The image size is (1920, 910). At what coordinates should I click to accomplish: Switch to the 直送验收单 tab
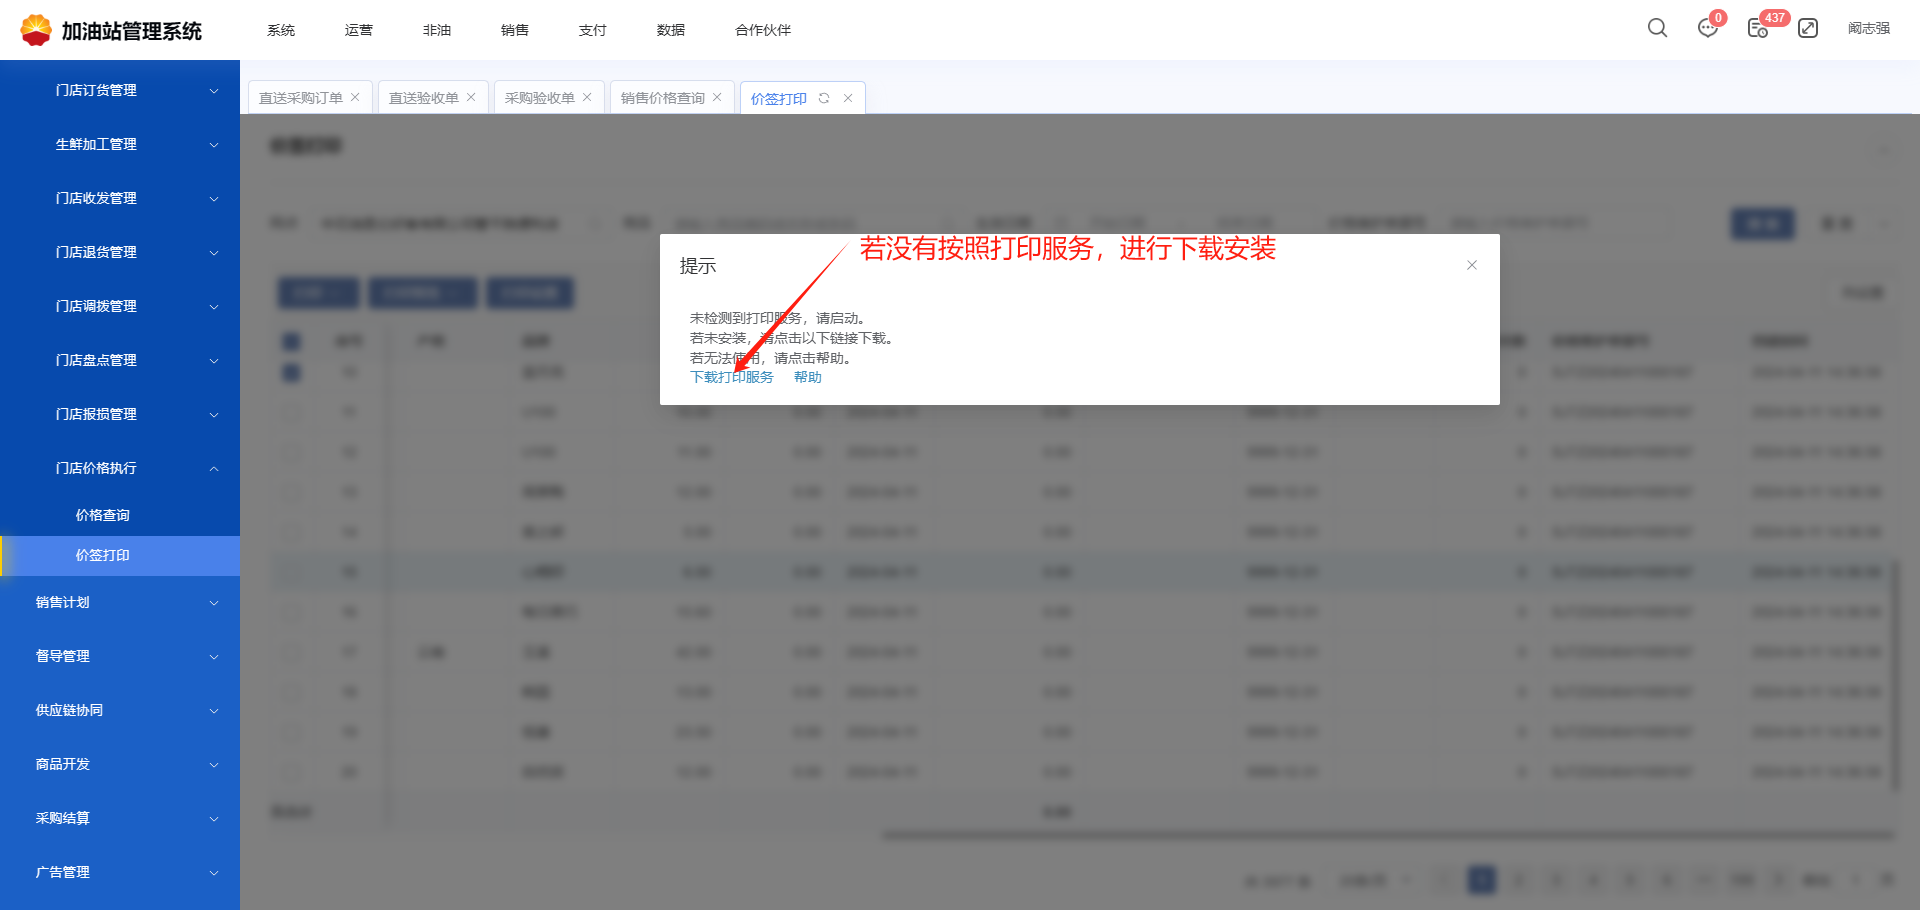click(423, 98)
